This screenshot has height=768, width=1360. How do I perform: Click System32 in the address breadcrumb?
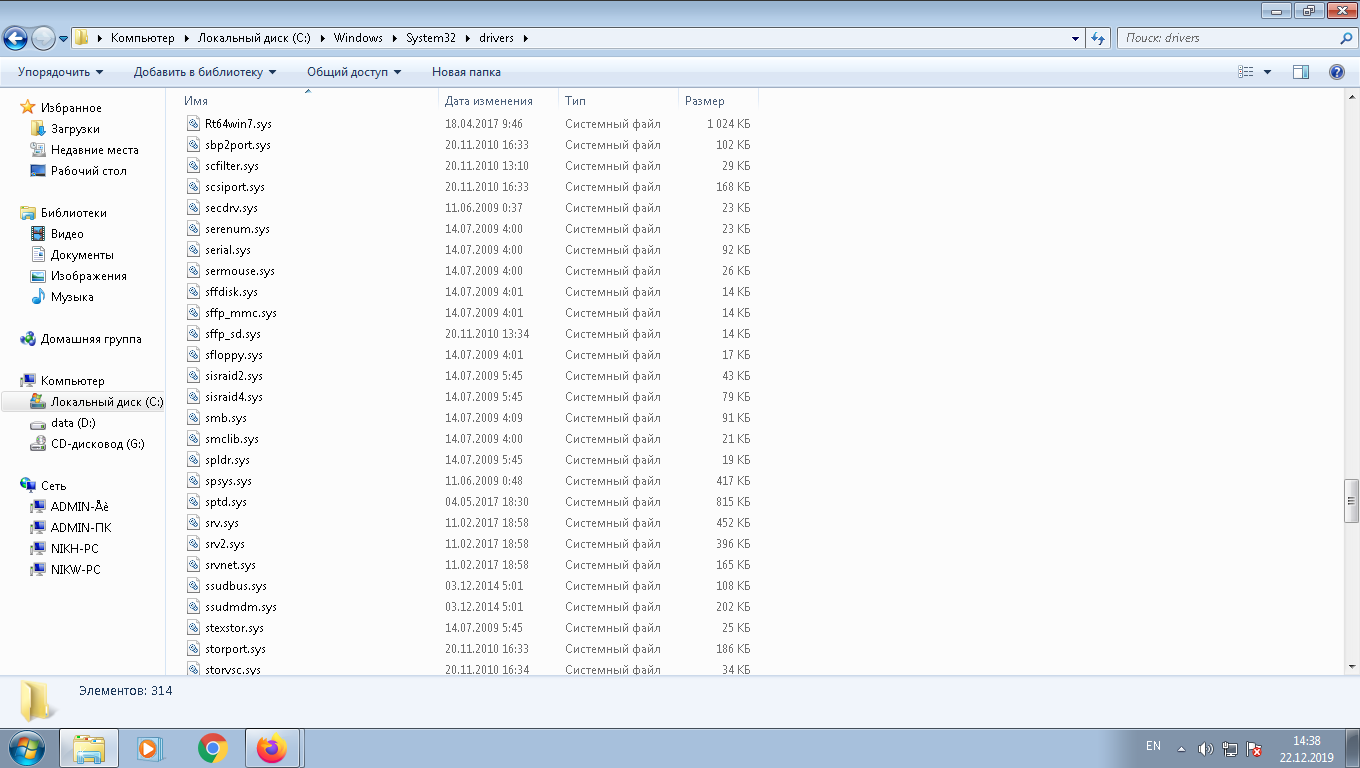(430, 38)
